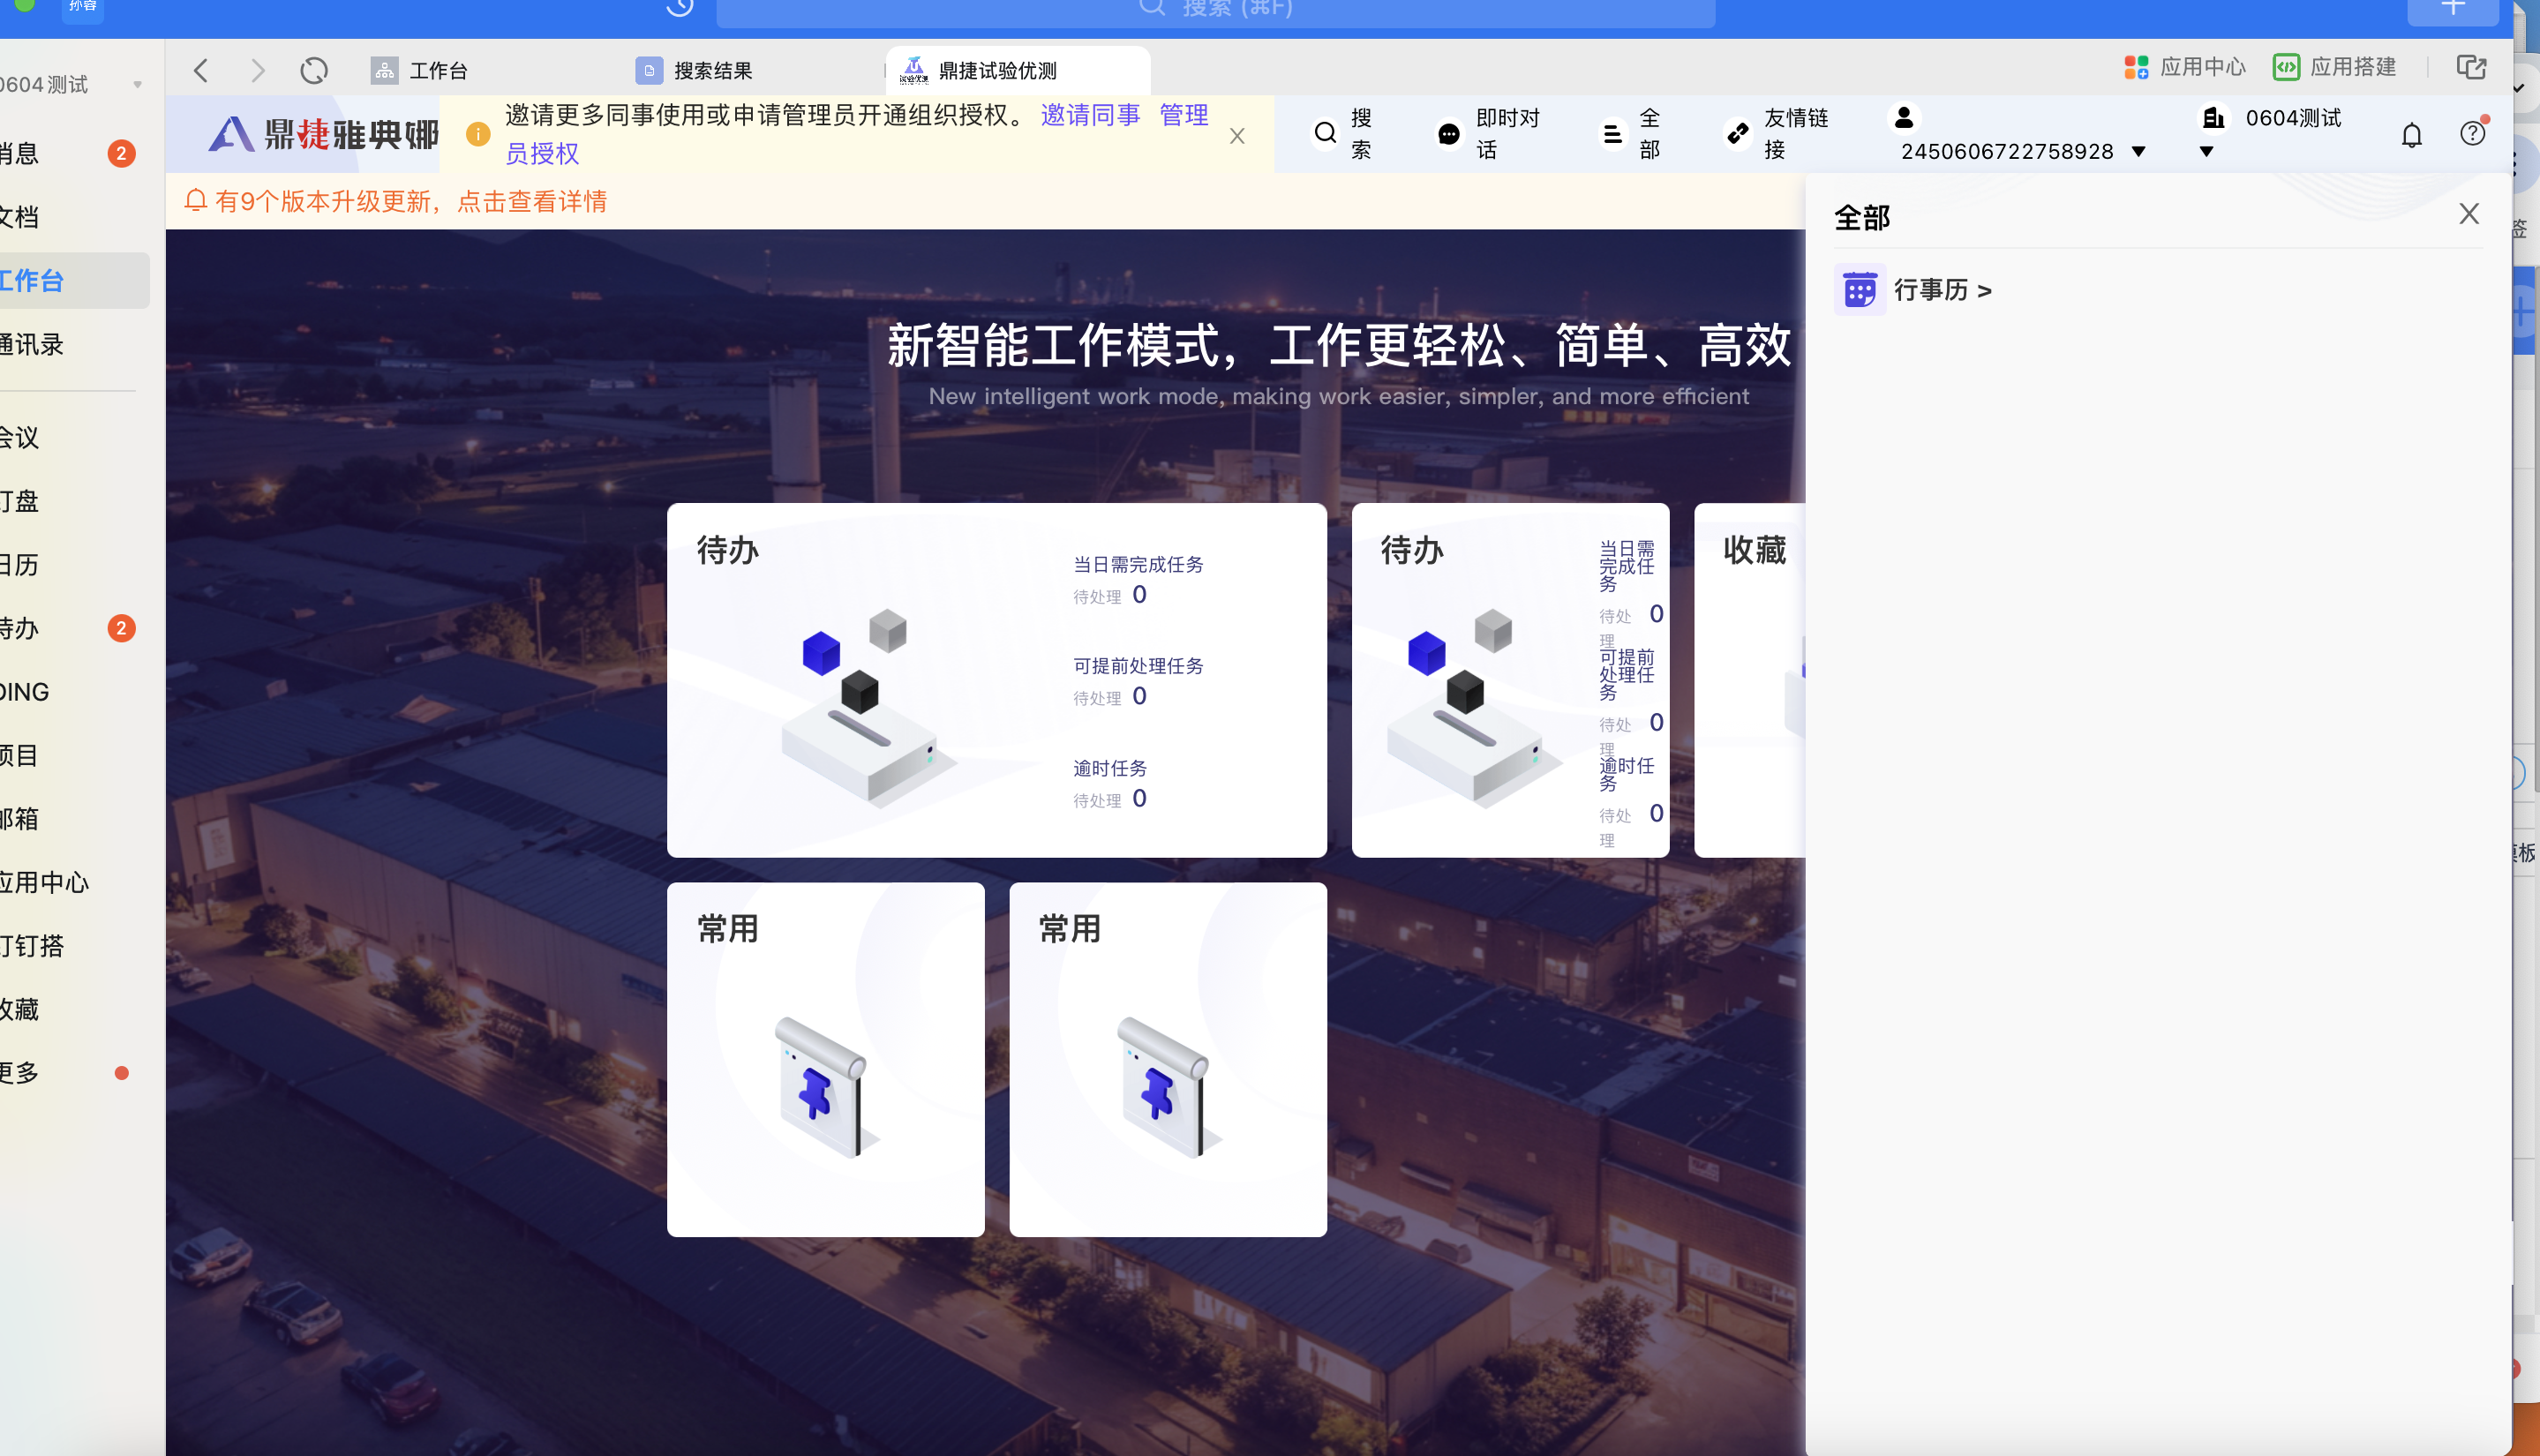Click the 行事历 calendar icon
This screenshot has height=1456, width=2540.
click(x=1859, y=290)
